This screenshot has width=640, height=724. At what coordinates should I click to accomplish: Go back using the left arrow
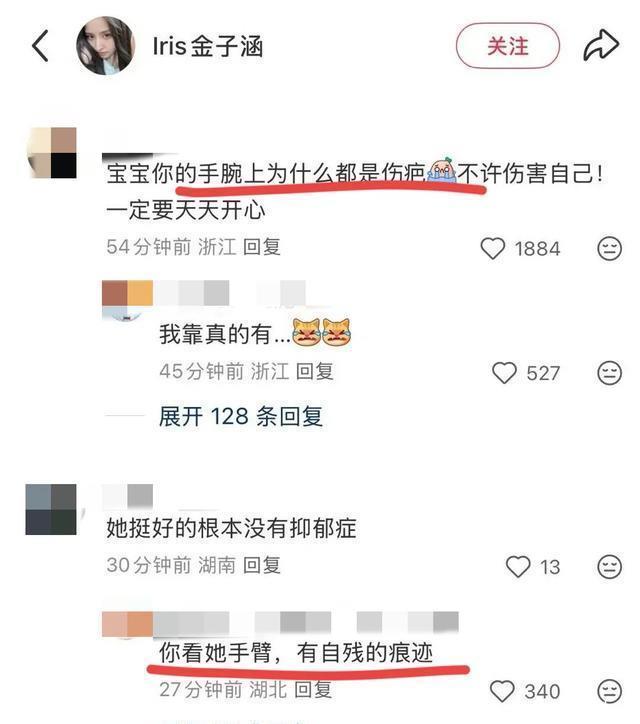40,46
